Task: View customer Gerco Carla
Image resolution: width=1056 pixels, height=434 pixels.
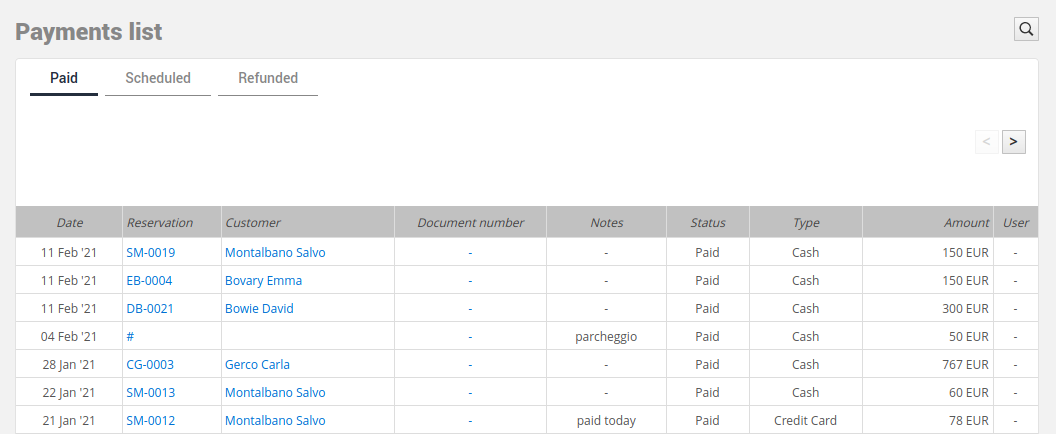Action: point(257,365)
